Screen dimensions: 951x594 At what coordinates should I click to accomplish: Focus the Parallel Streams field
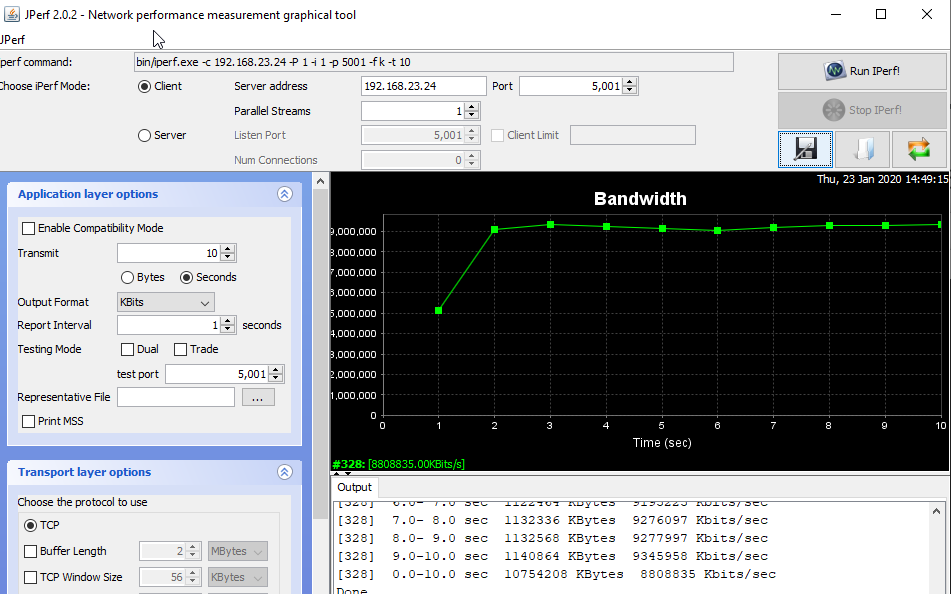(414, 111)
